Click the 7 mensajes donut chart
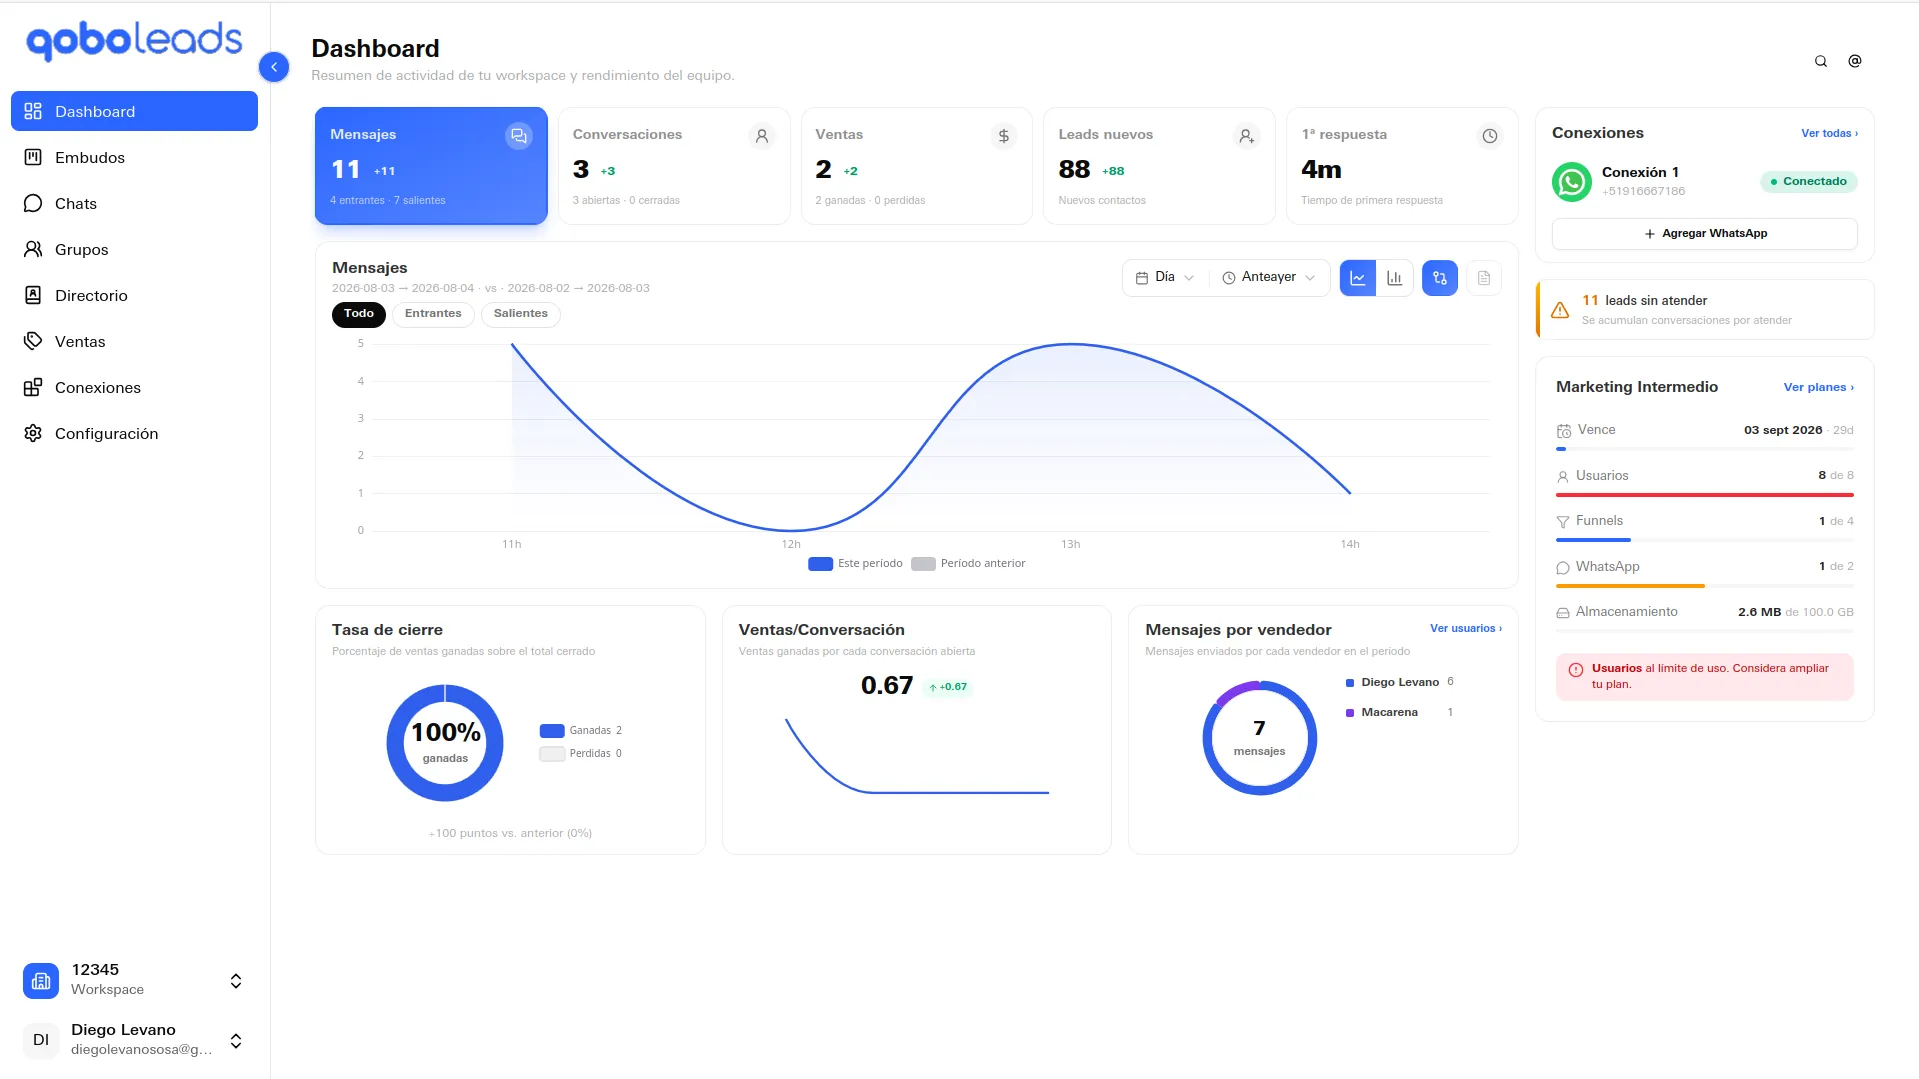Screen dimensions: 1919x1079 click(1259, 738)
